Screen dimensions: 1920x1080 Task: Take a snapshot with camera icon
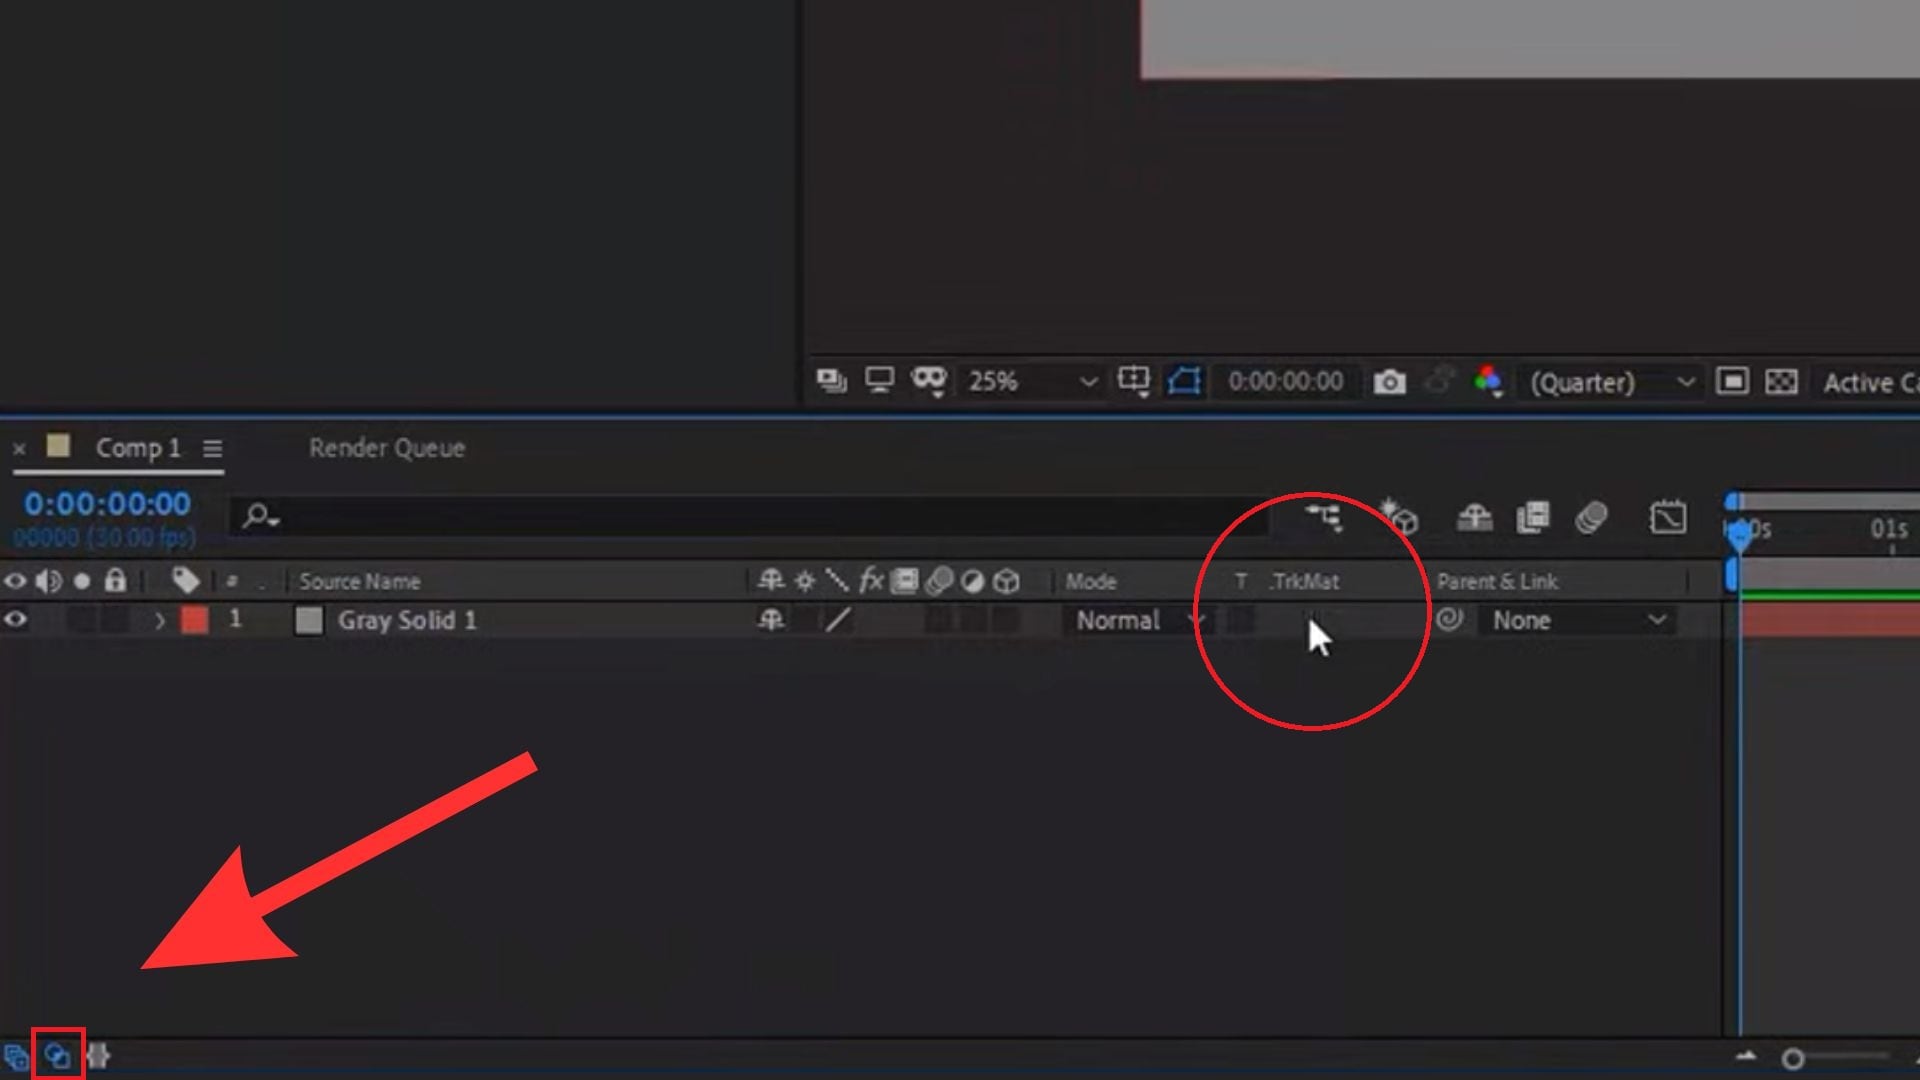tap(1389, 382)
